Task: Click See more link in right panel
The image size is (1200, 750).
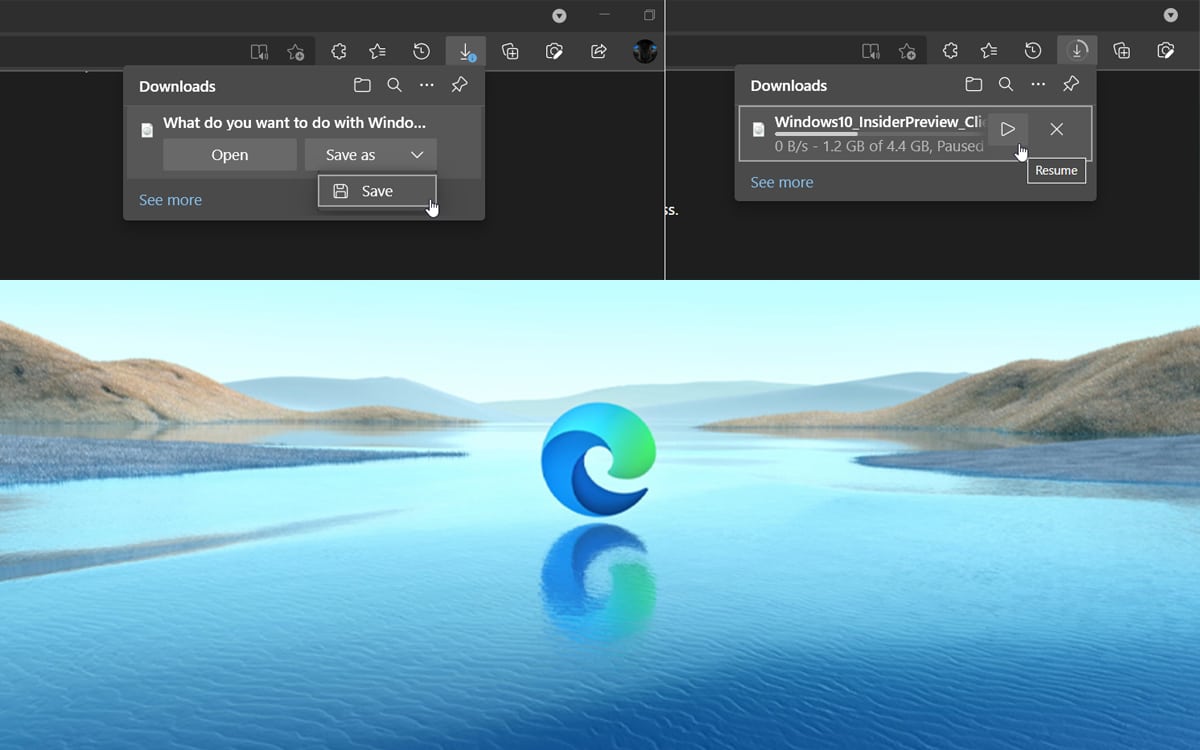Action: [781, 182]
